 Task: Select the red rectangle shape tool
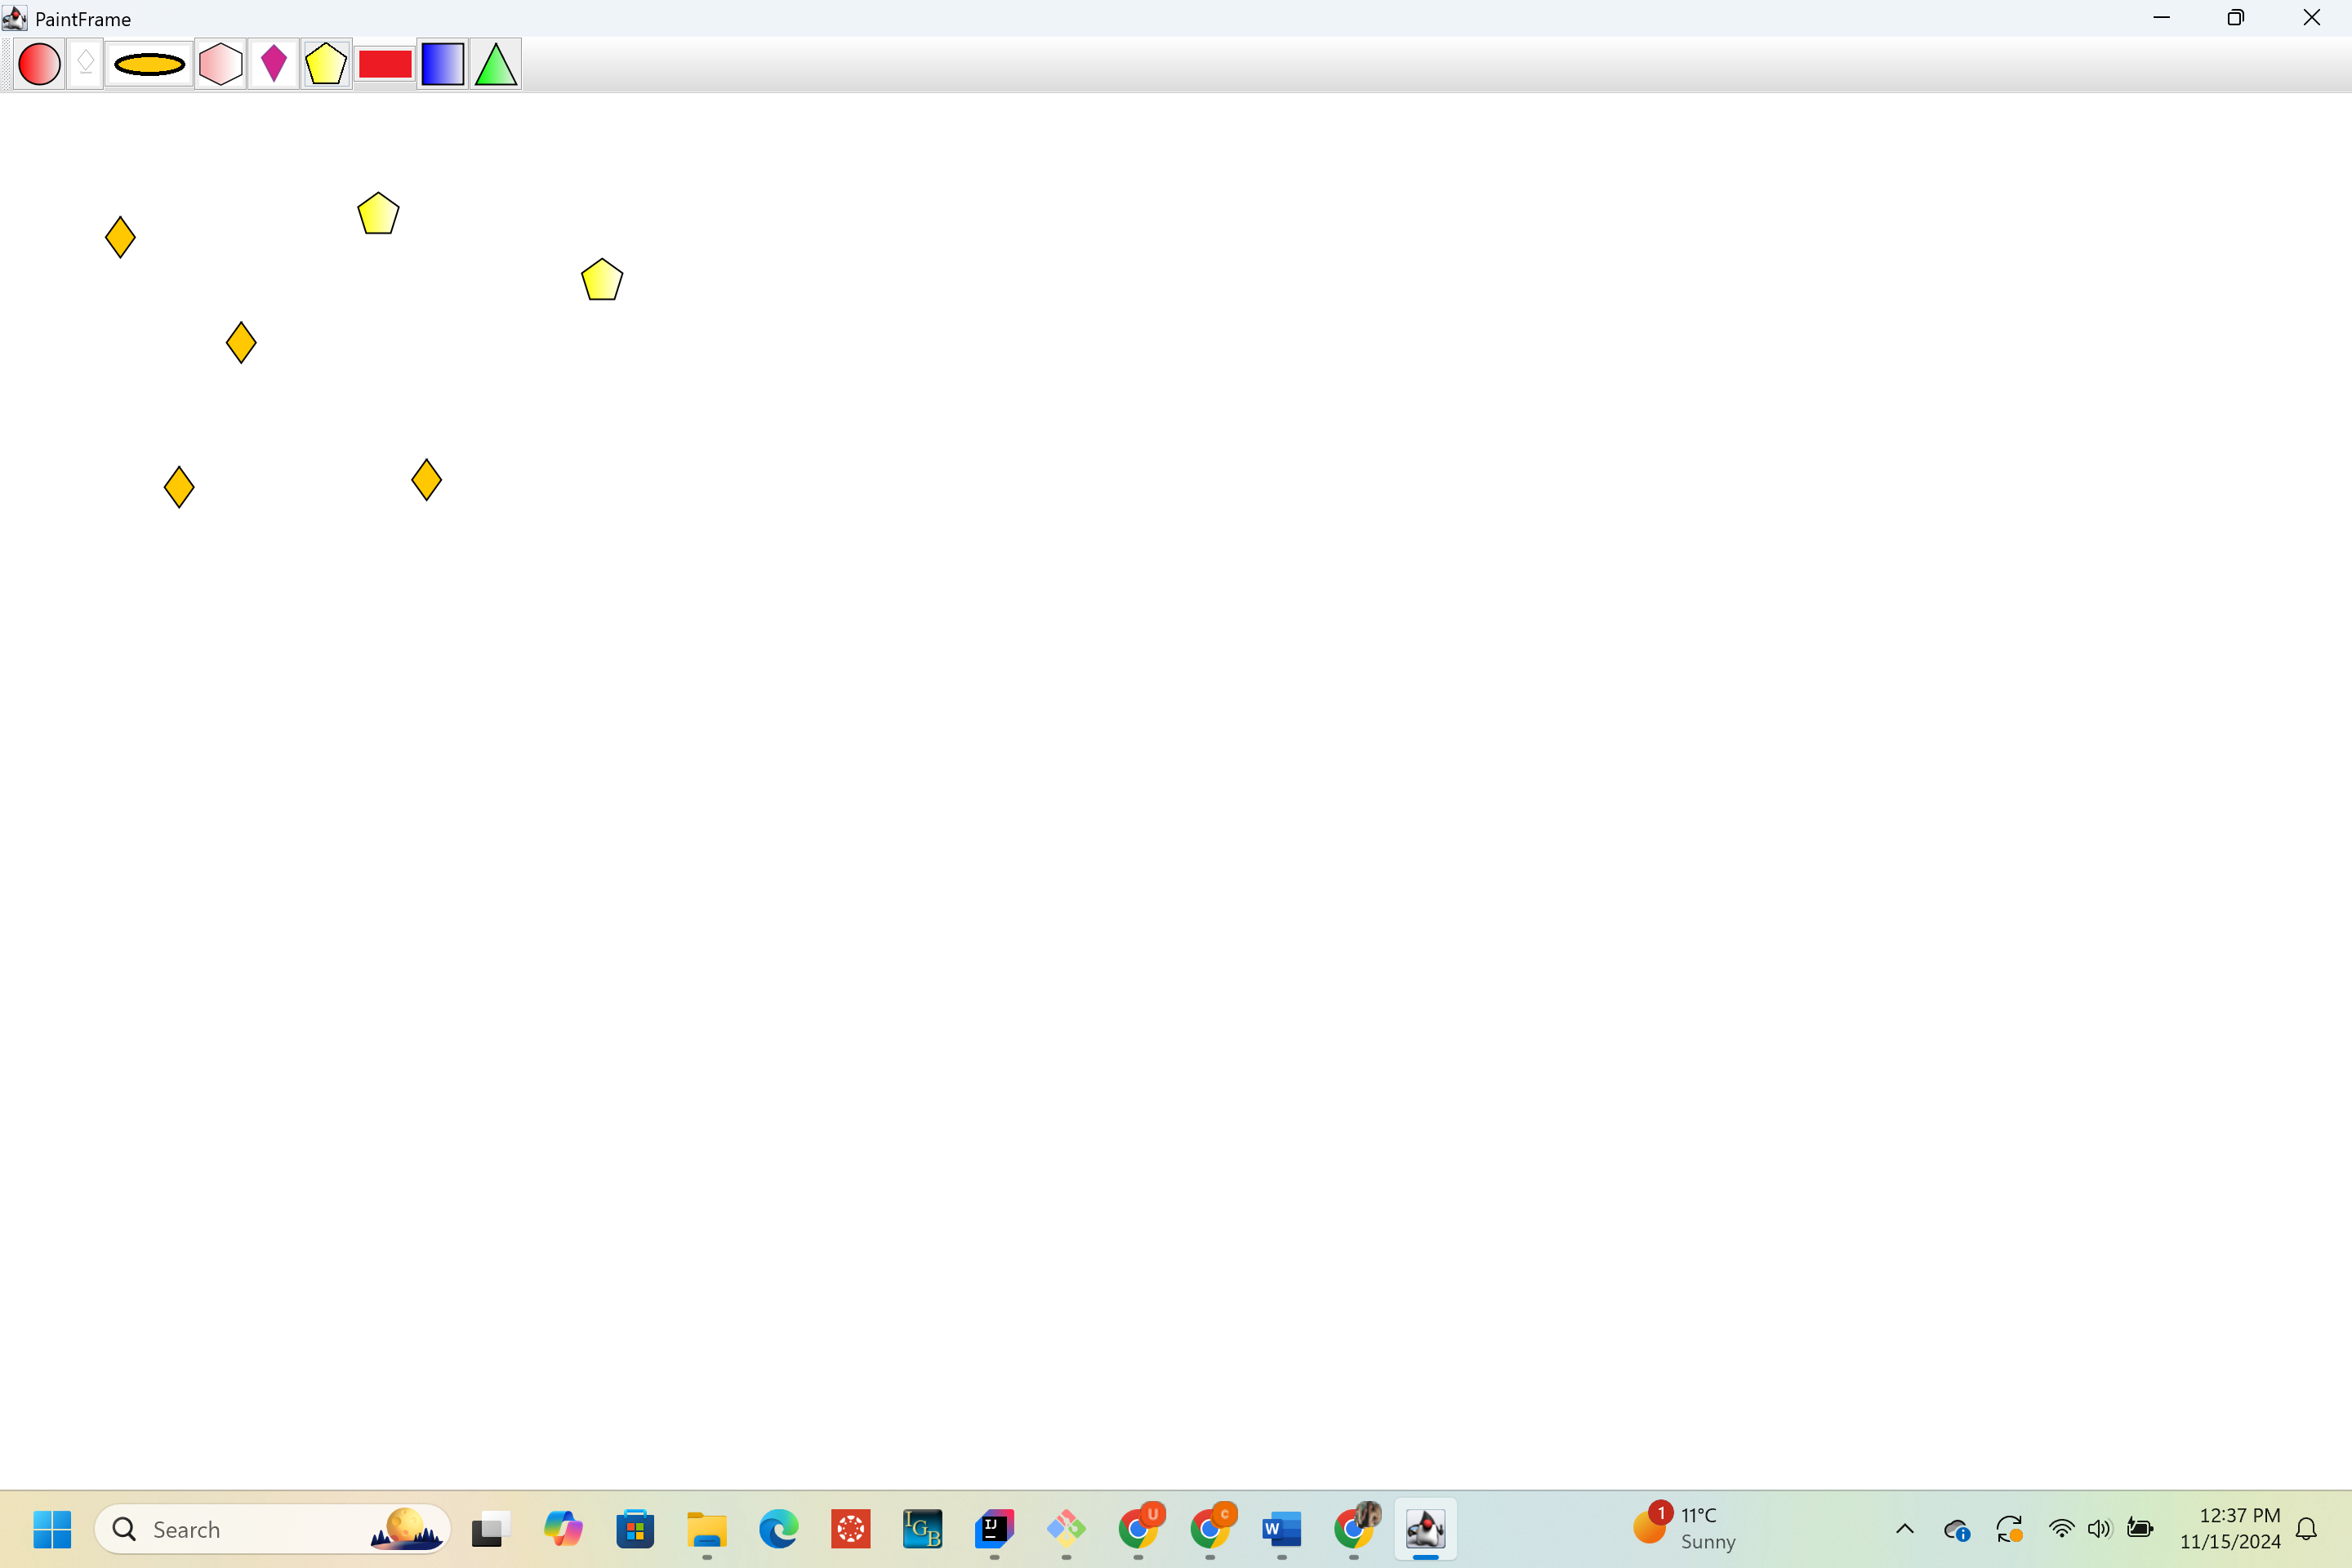pyautogui.click(x=385, y=65)
